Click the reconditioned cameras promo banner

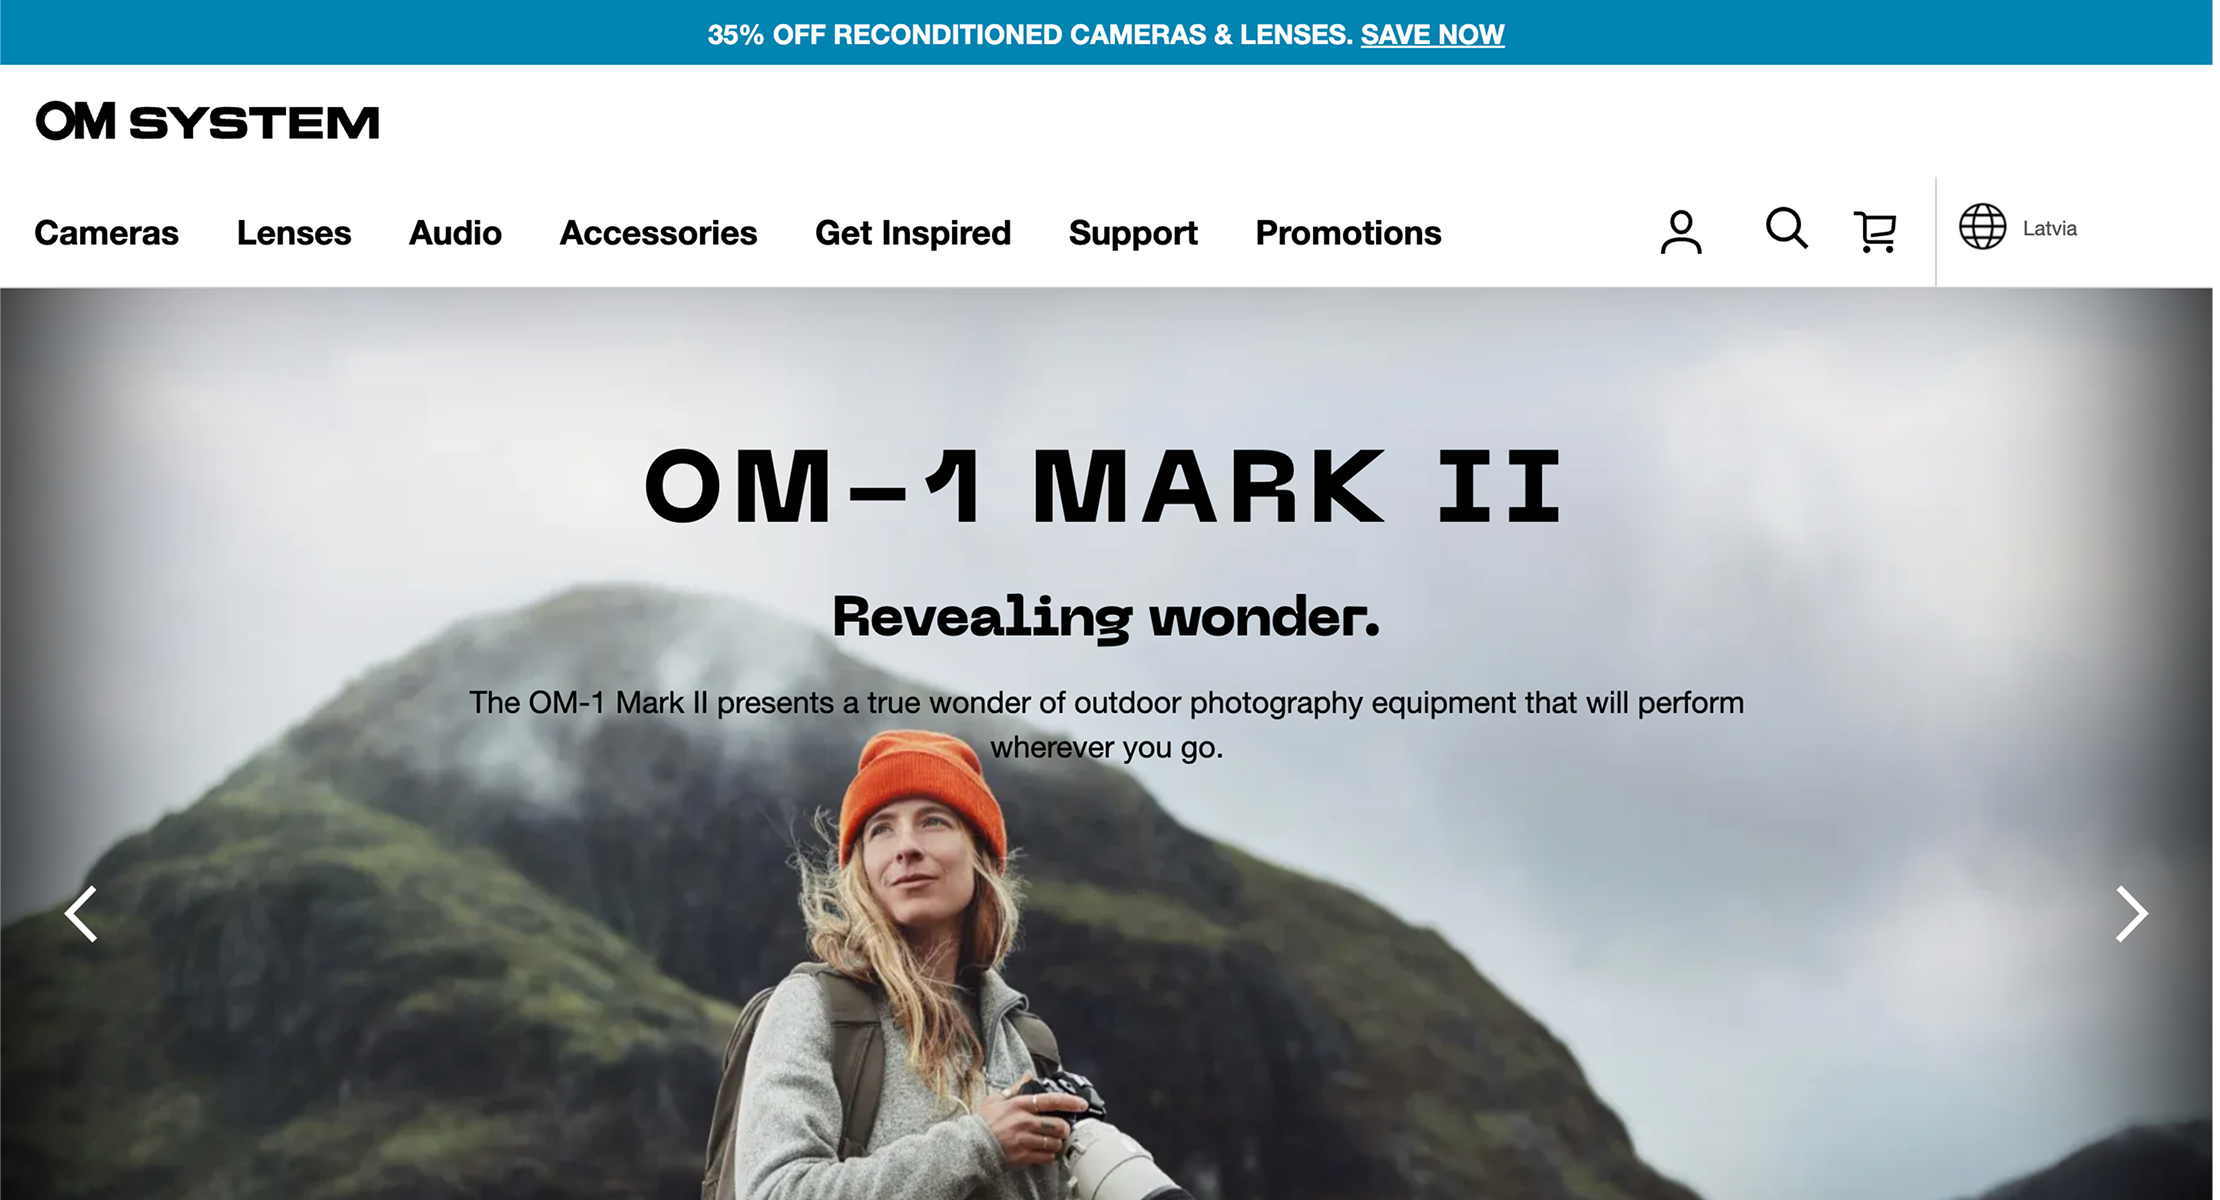coord(1106,33)
